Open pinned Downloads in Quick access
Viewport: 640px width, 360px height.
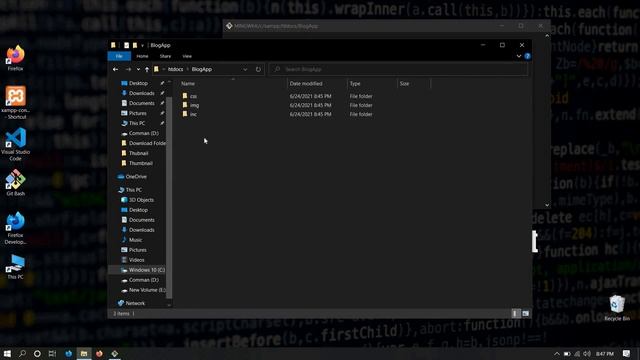(x=142, y=93)
